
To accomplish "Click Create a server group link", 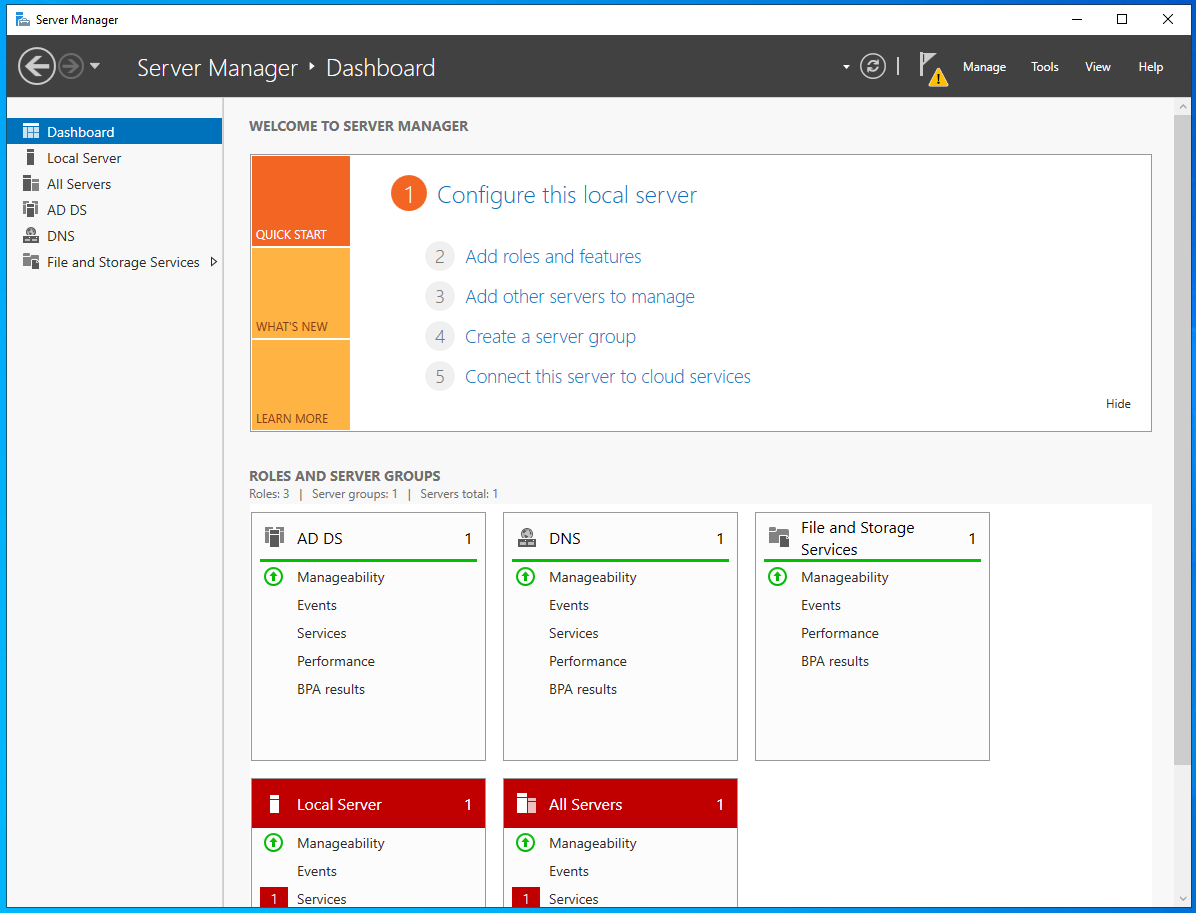I will 550,337.
